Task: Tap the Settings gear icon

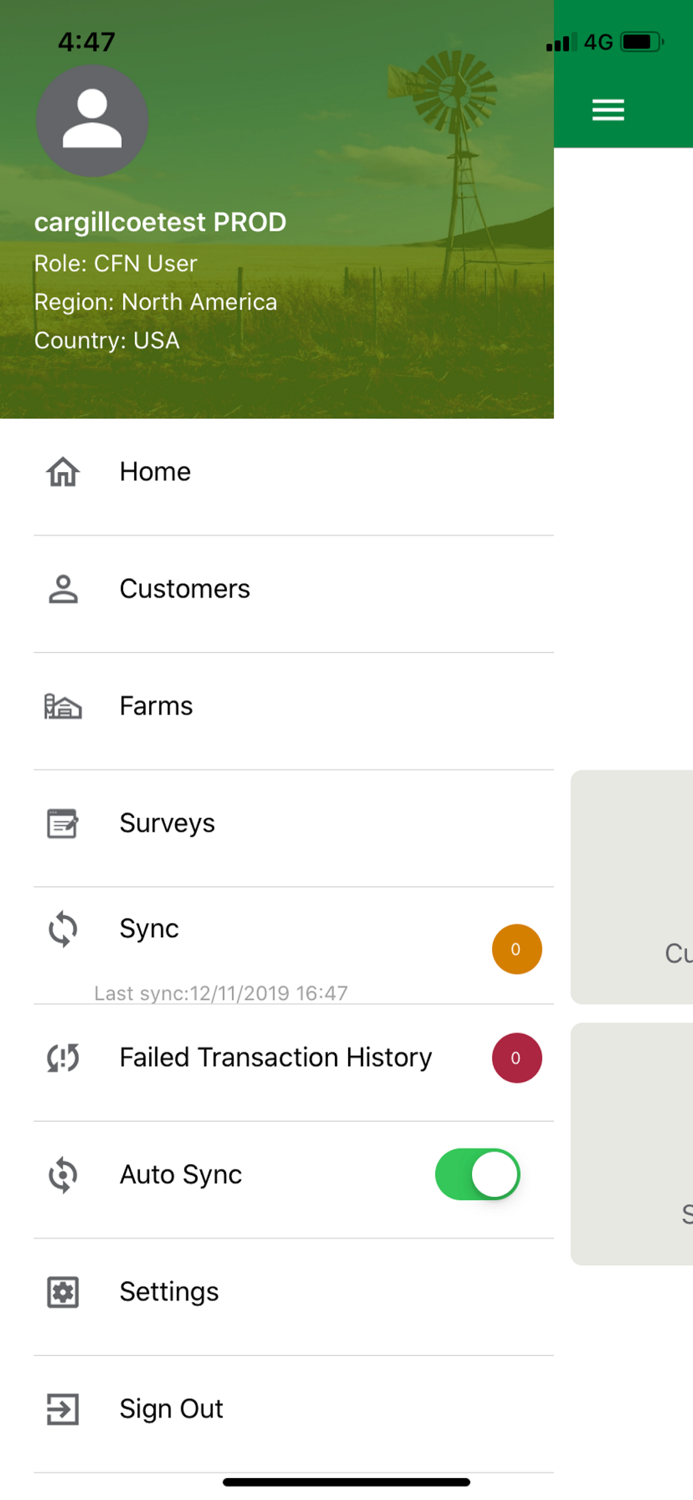Action: coord(63,1292)
